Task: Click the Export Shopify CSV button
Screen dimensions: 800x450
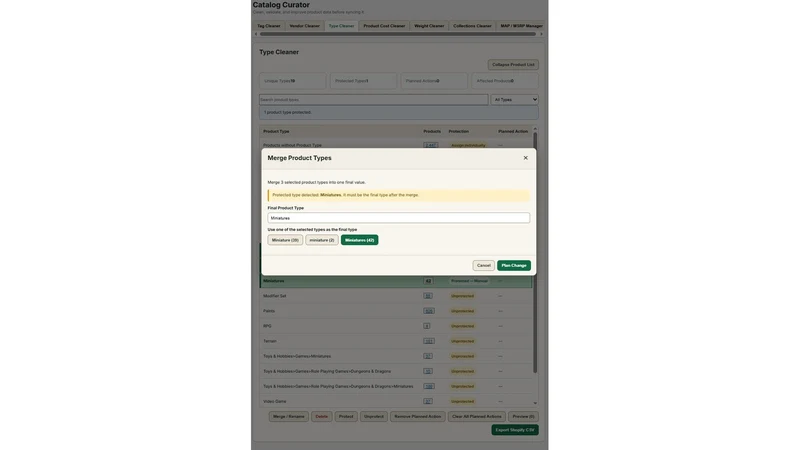Action: [515, 430]
